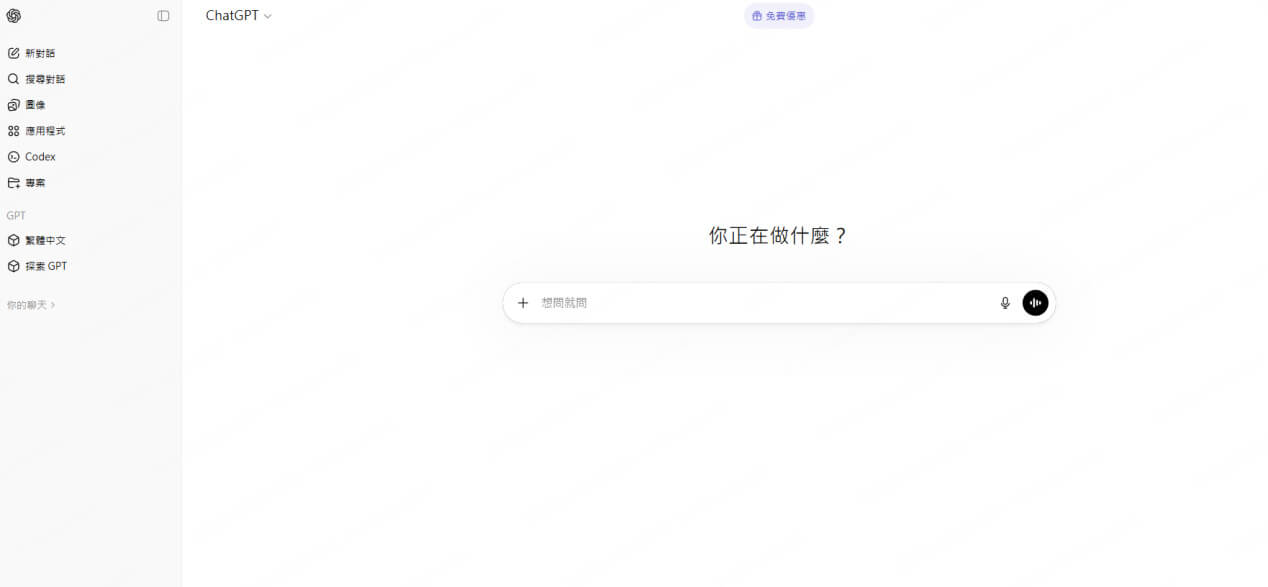The height and width of the screenshot is (587, 1268).
Task: Enable voice input via the mic control
Action: coord(1004,302)
